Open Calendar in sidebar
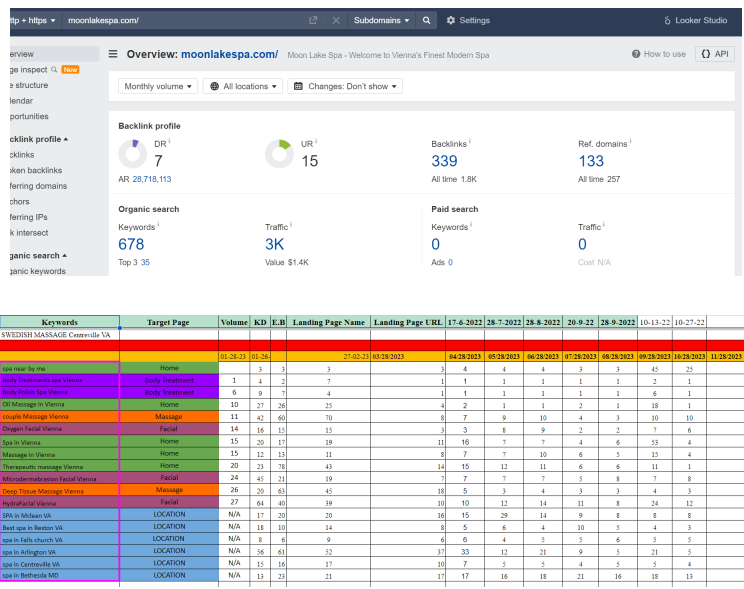 click(21, 101)
